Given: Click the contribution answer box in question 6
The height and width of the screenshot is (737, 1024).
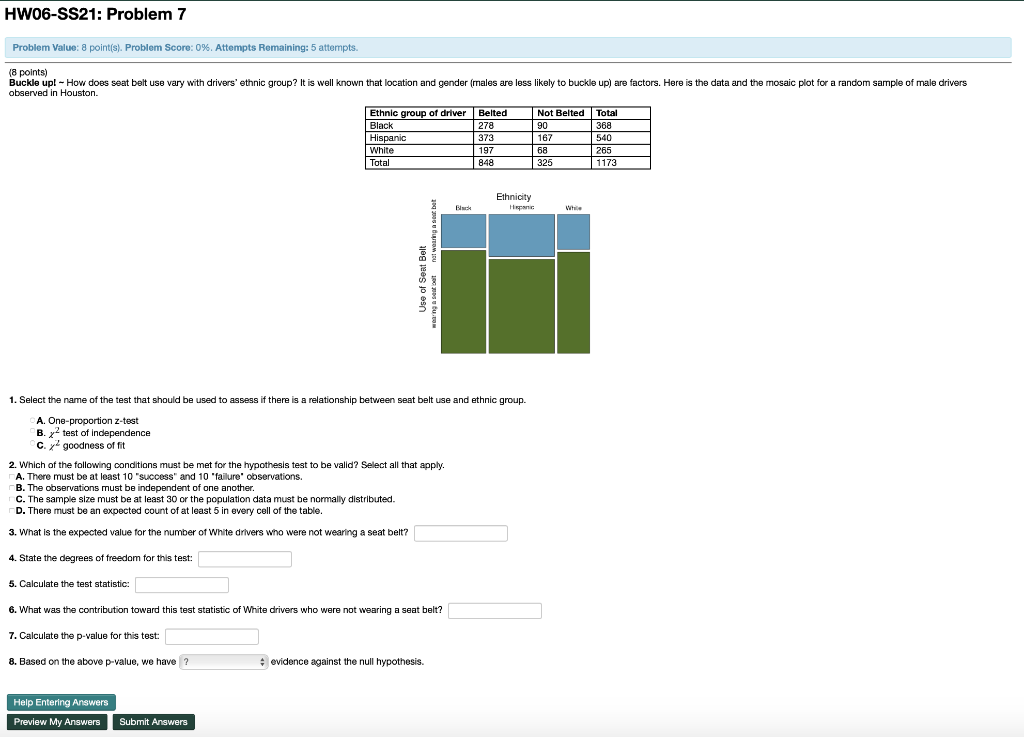Looking at the screenshot, I should tap(495, 610).
